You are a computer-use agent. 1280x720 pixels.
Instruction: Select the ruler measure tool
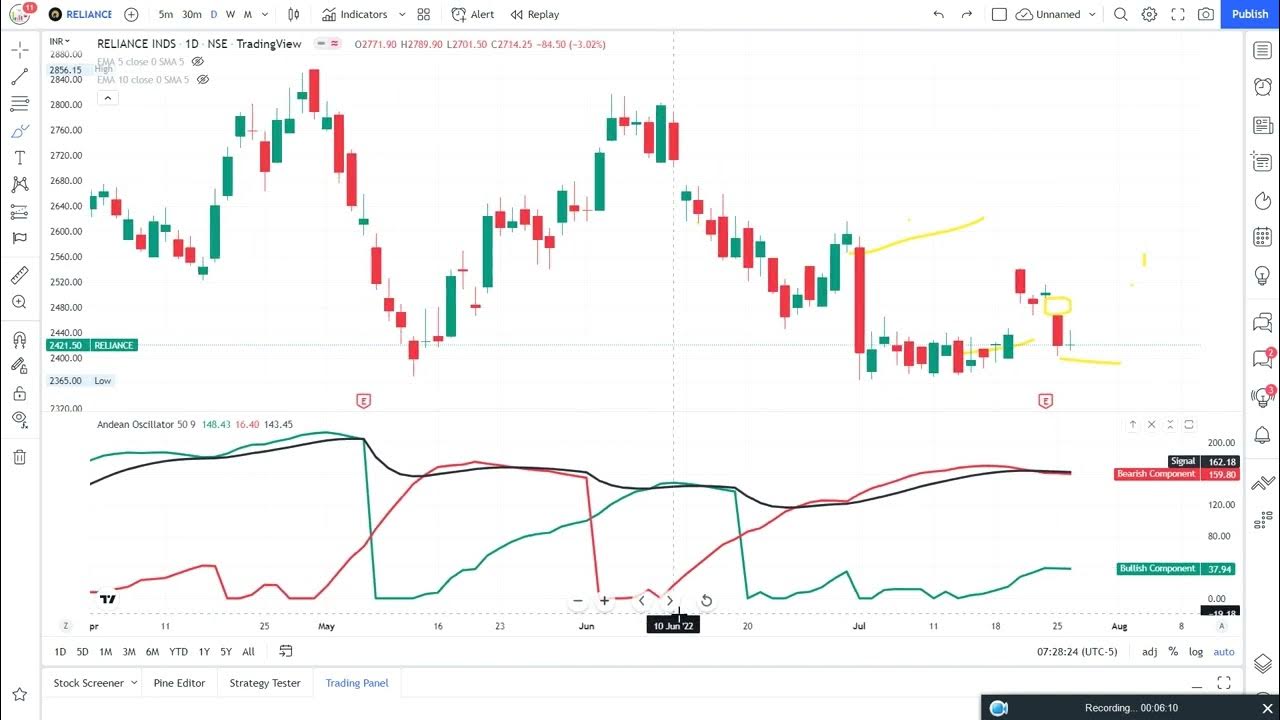(x=20, y=275)
